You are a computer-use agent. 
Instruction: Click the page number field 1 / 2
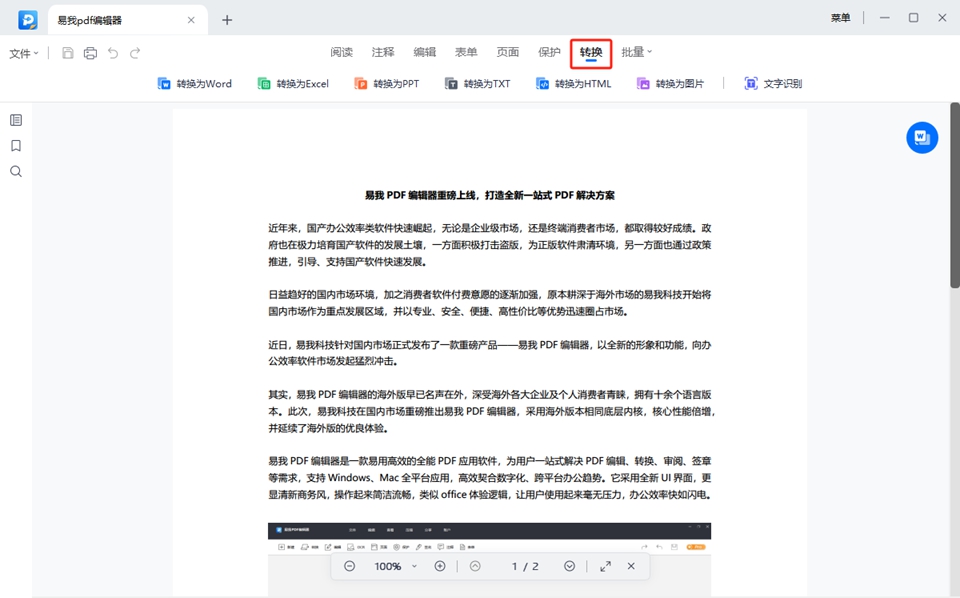525,566
